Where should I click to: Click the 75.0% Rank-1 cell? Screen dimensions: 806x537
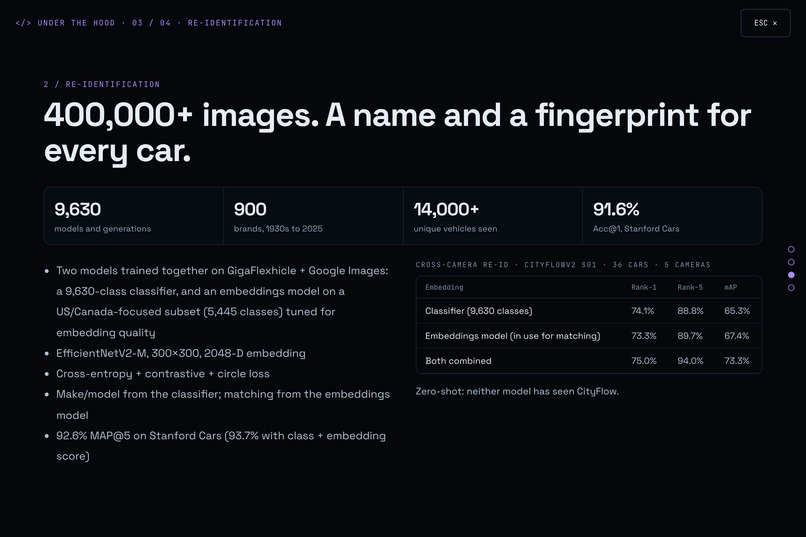644,361
